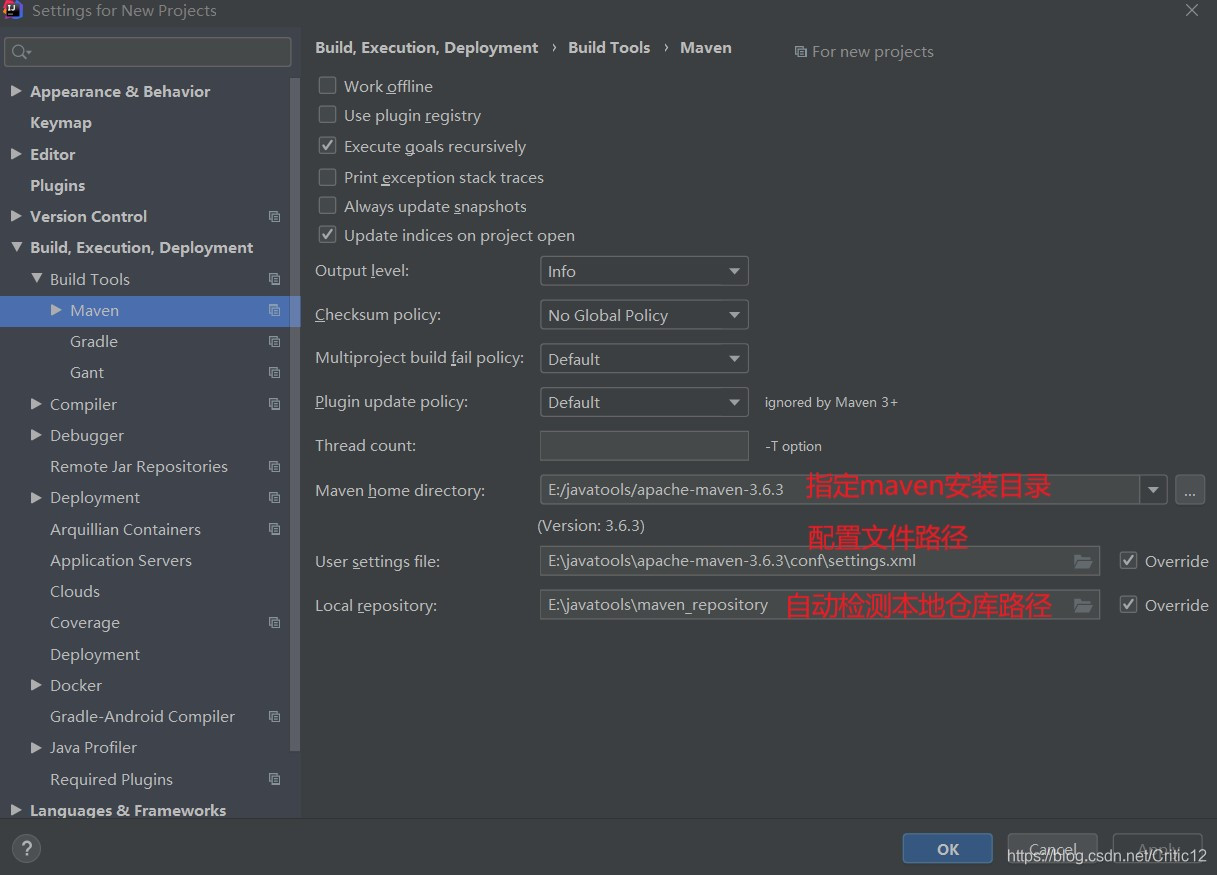Click Maven home directory browse button
Viewport: 1217px width, 875px height.
pyautogui.click(x=1190, y=490)
